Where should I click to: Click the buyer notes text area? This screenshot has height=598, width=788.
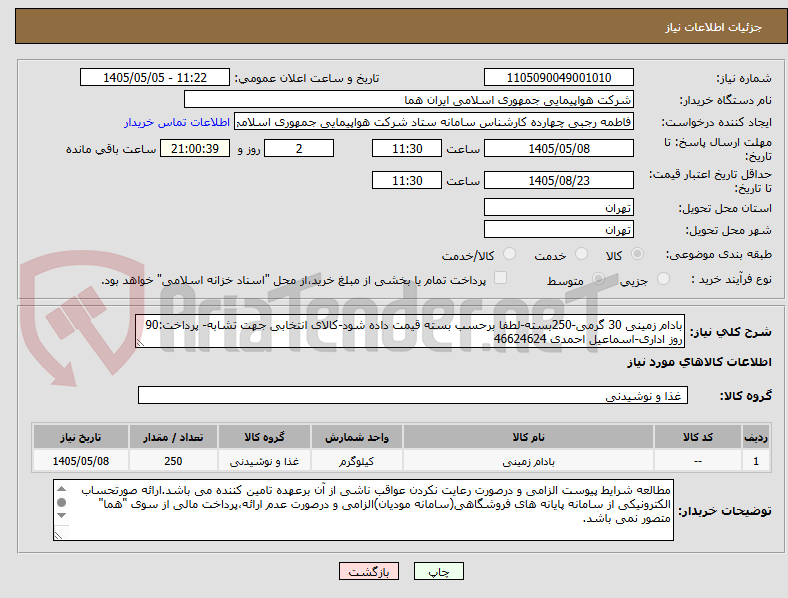point(363,510)
